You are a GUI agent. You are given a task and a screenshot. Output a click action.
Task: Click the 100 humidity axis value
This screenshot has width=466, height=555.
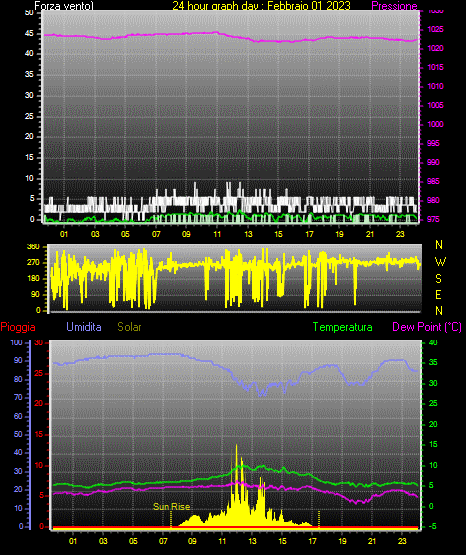(16, 342)
